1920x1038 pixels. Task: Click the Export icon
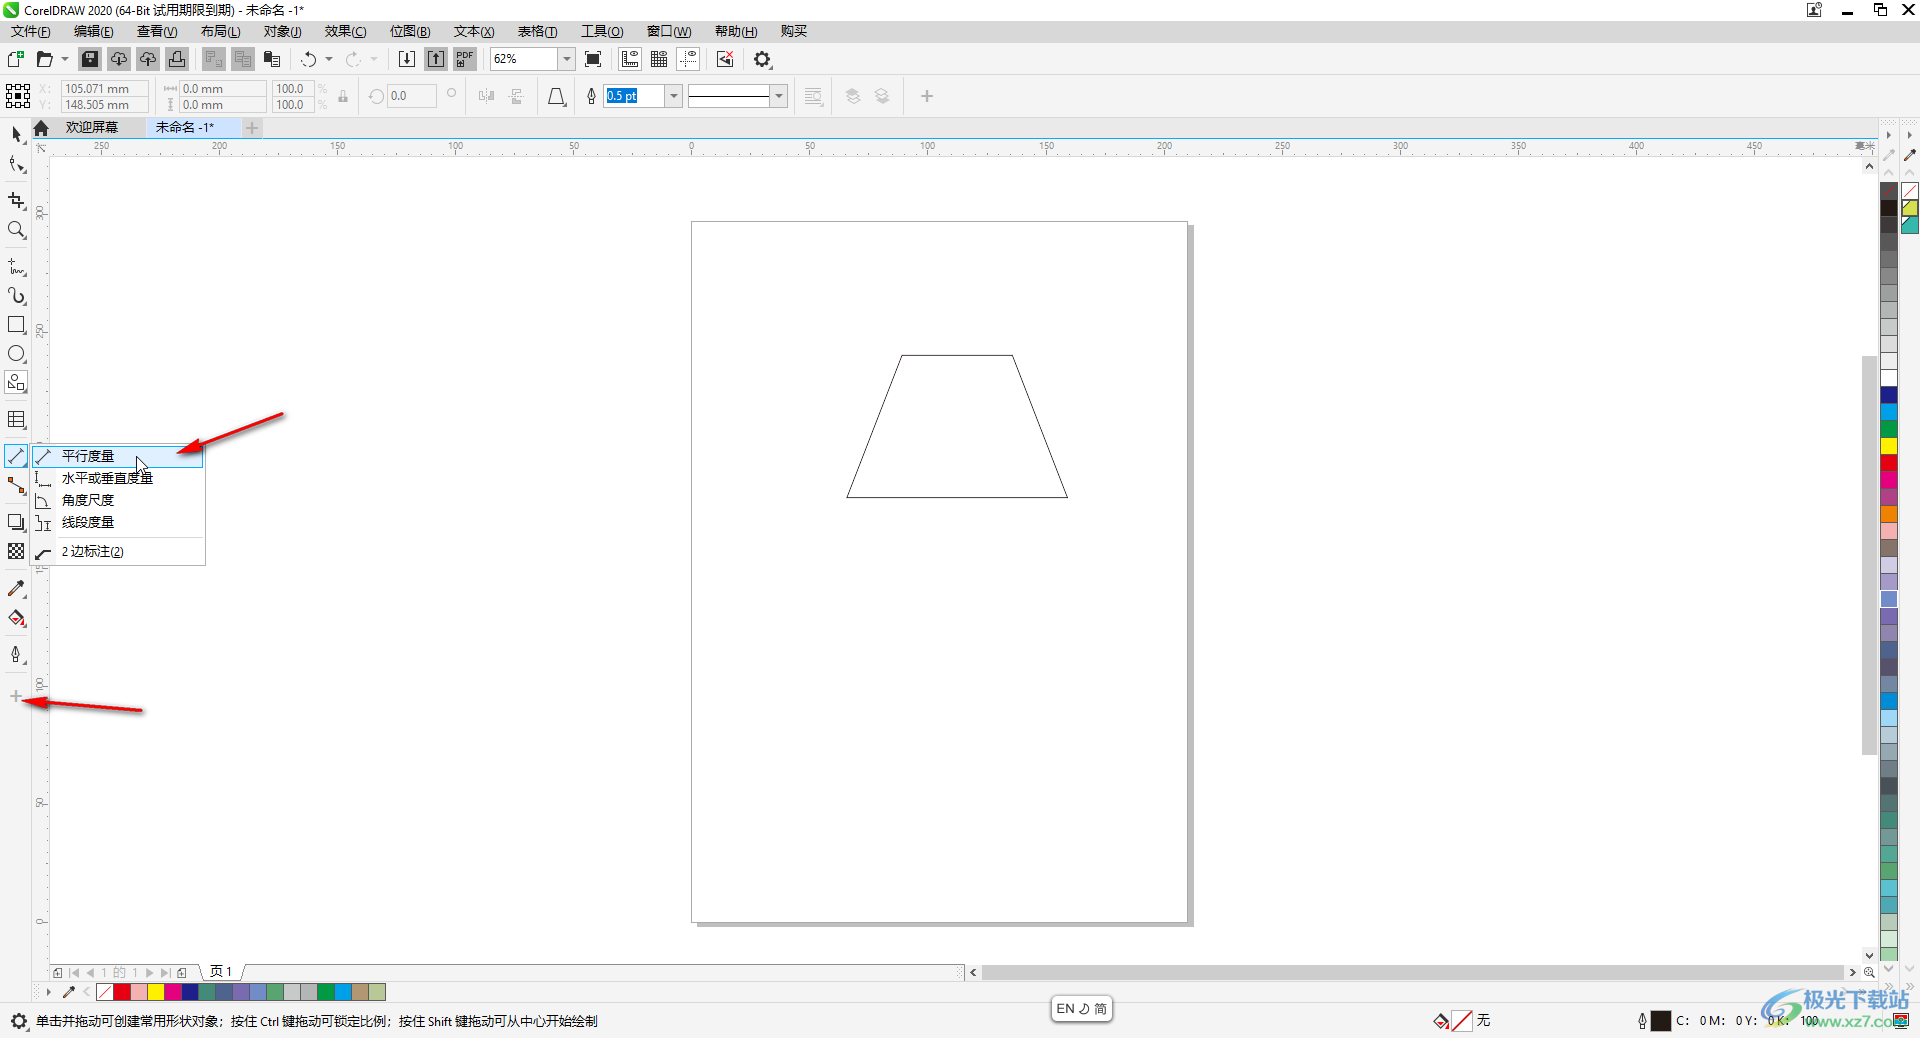tap(436, 59)
